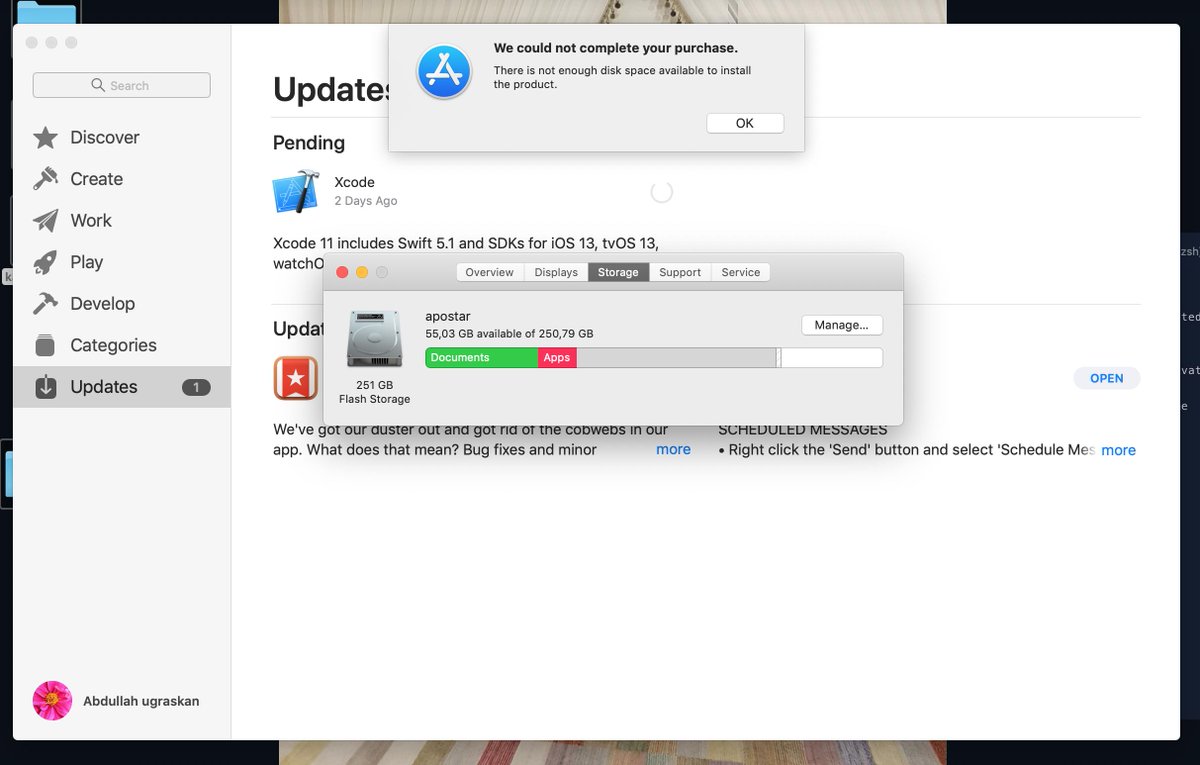Click the Abdullah ugraskan account name
The width and height of the screenshot is (1200, 765).
(141, 701)
